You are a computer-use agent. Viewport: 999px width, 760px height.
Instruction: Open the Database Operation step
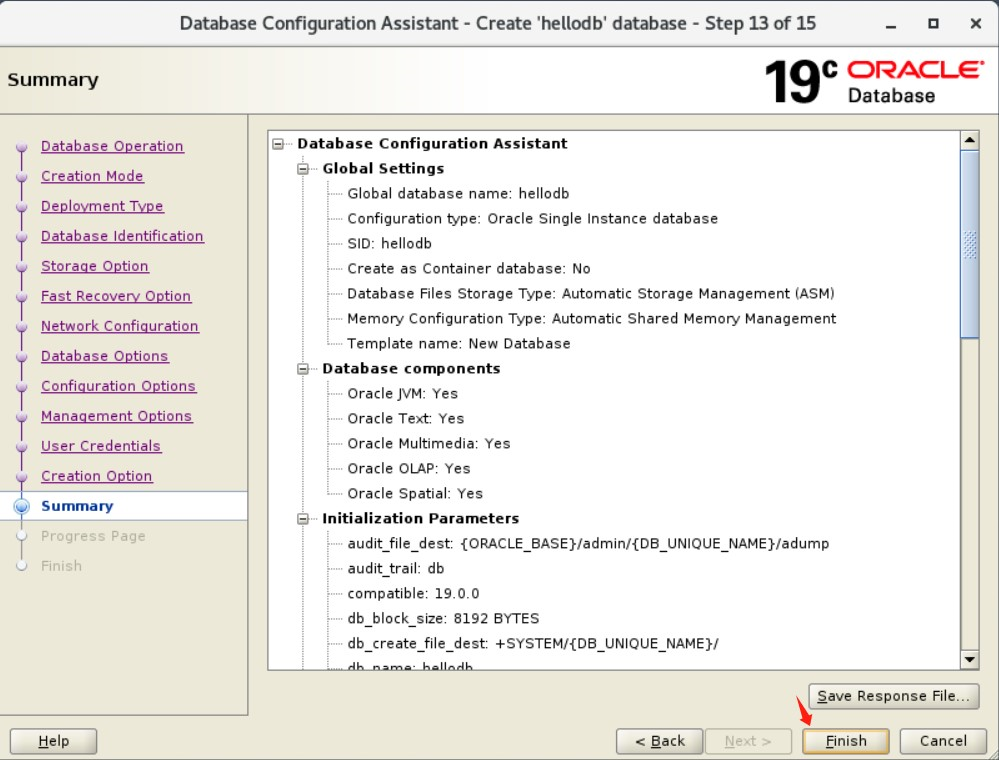point(112,146)
